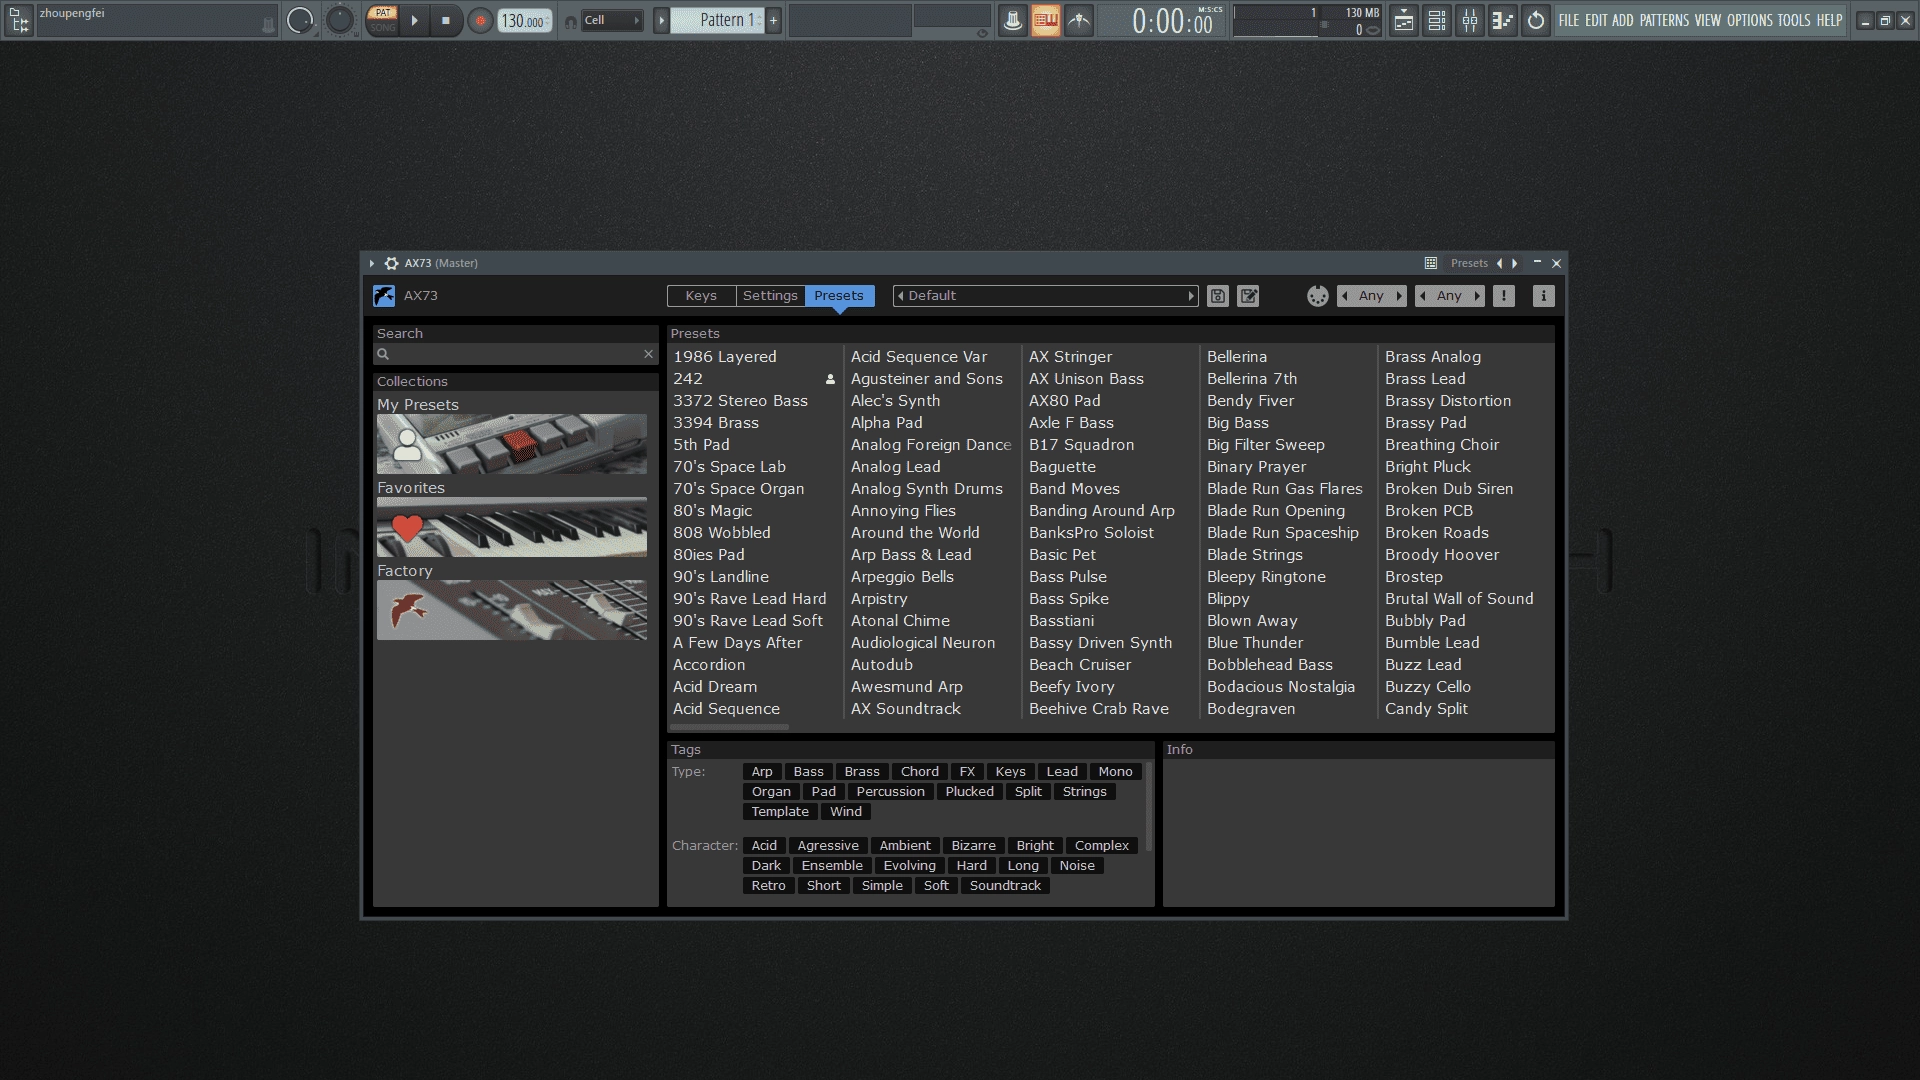Toggle the Ambient character tag

point(905,846)
